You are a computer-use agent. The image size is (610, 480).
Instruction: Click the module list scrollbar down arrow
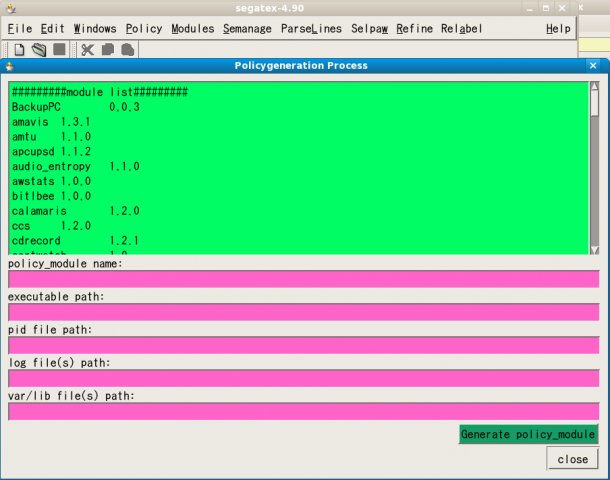[594, 250]
